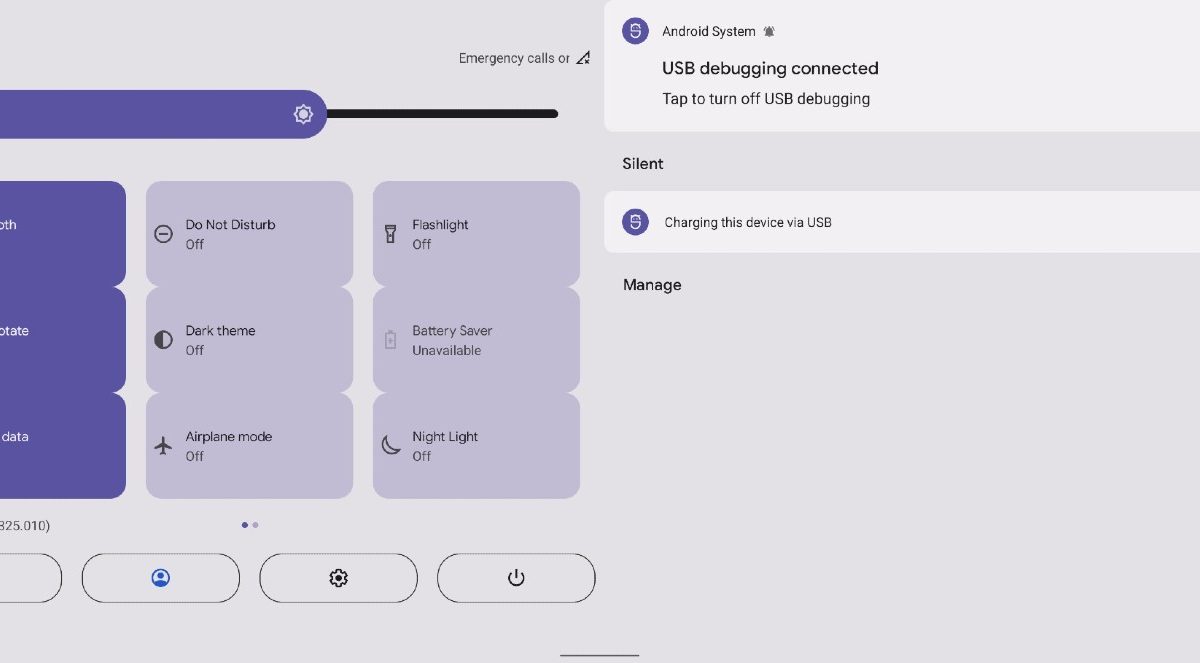Enable the Dark theme tile
The image size is (1200, 663).
(249, 340)
